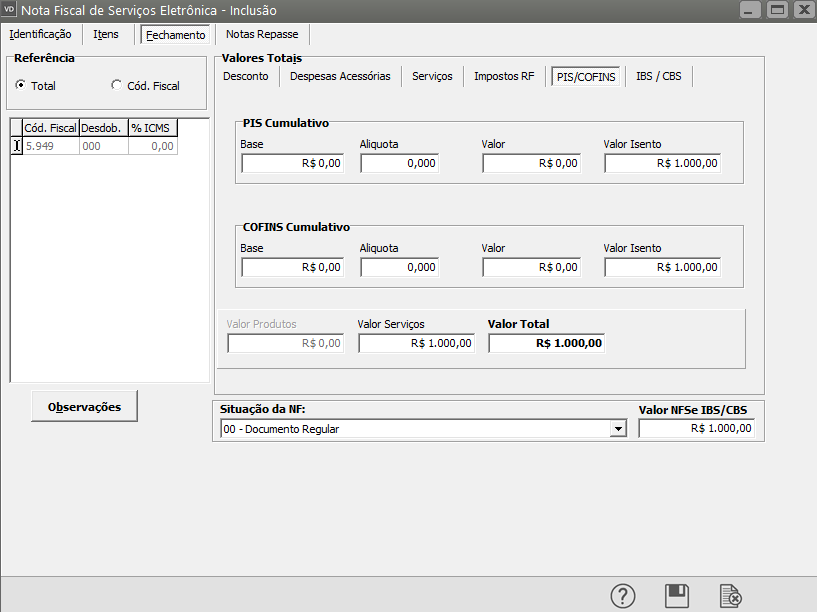
Task: Open the Desconto tab
Action: point(246,76)
